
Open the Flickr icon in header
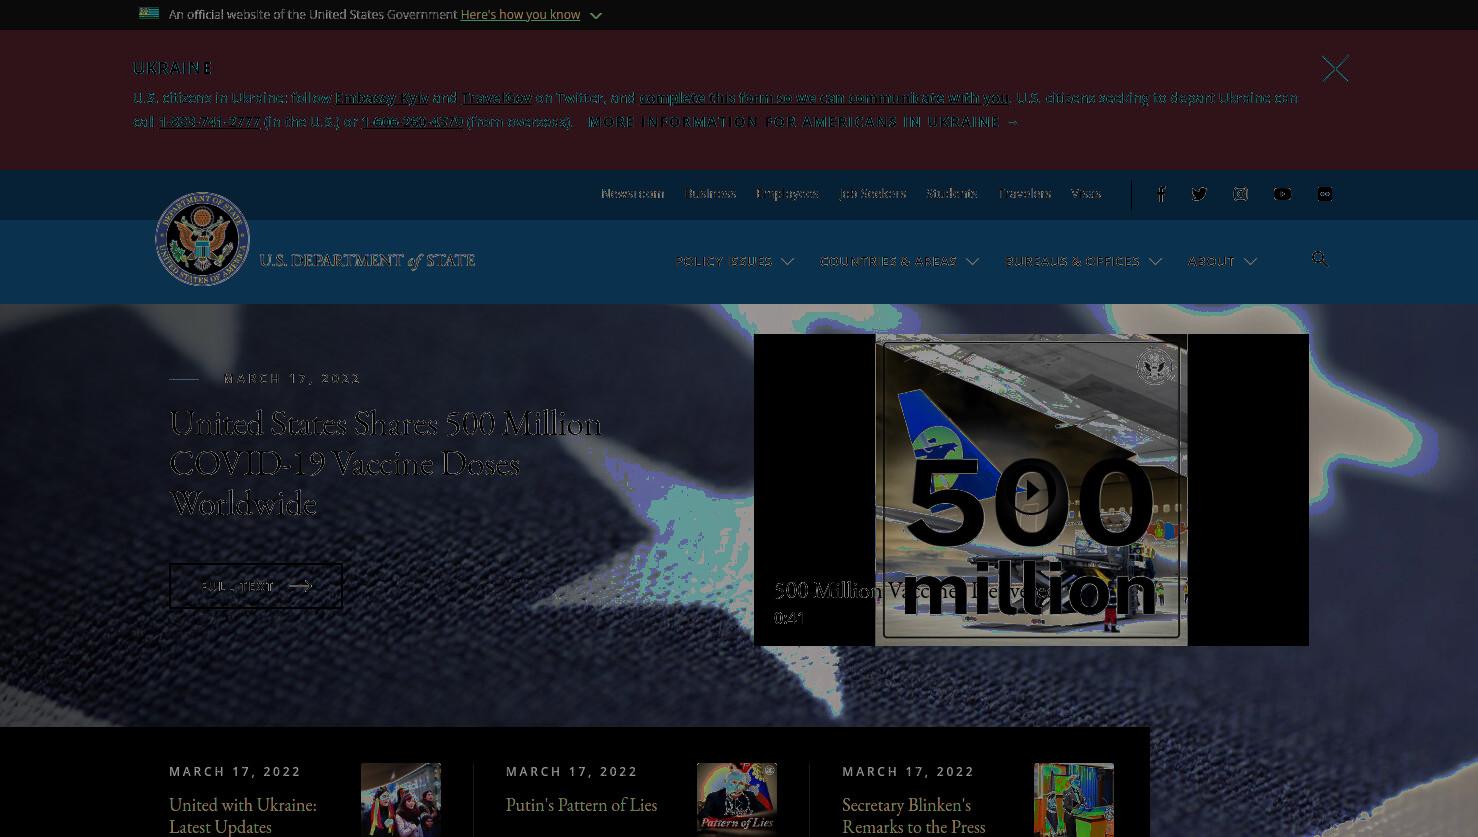(1325, 194)
